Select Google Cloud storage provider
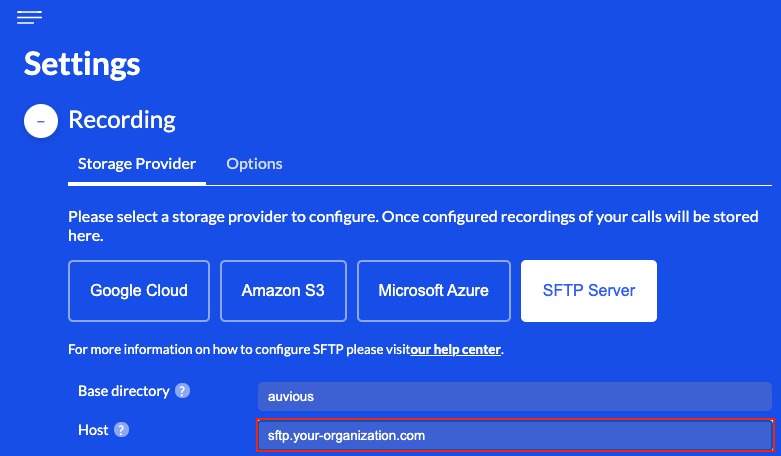The height and width of the screenshot is (456, 781). [139, 291]
